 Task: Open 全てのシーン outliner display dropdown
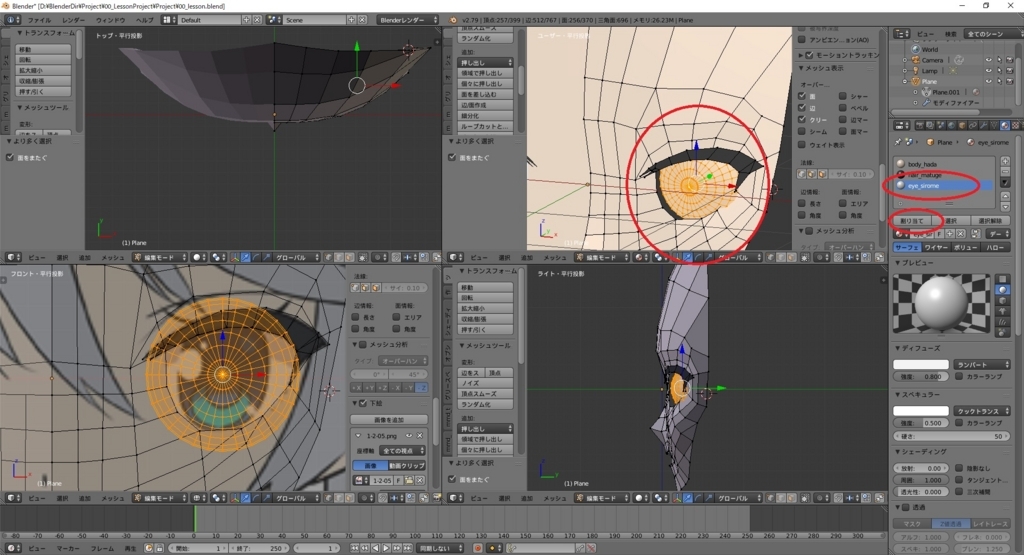click(994, 34)
